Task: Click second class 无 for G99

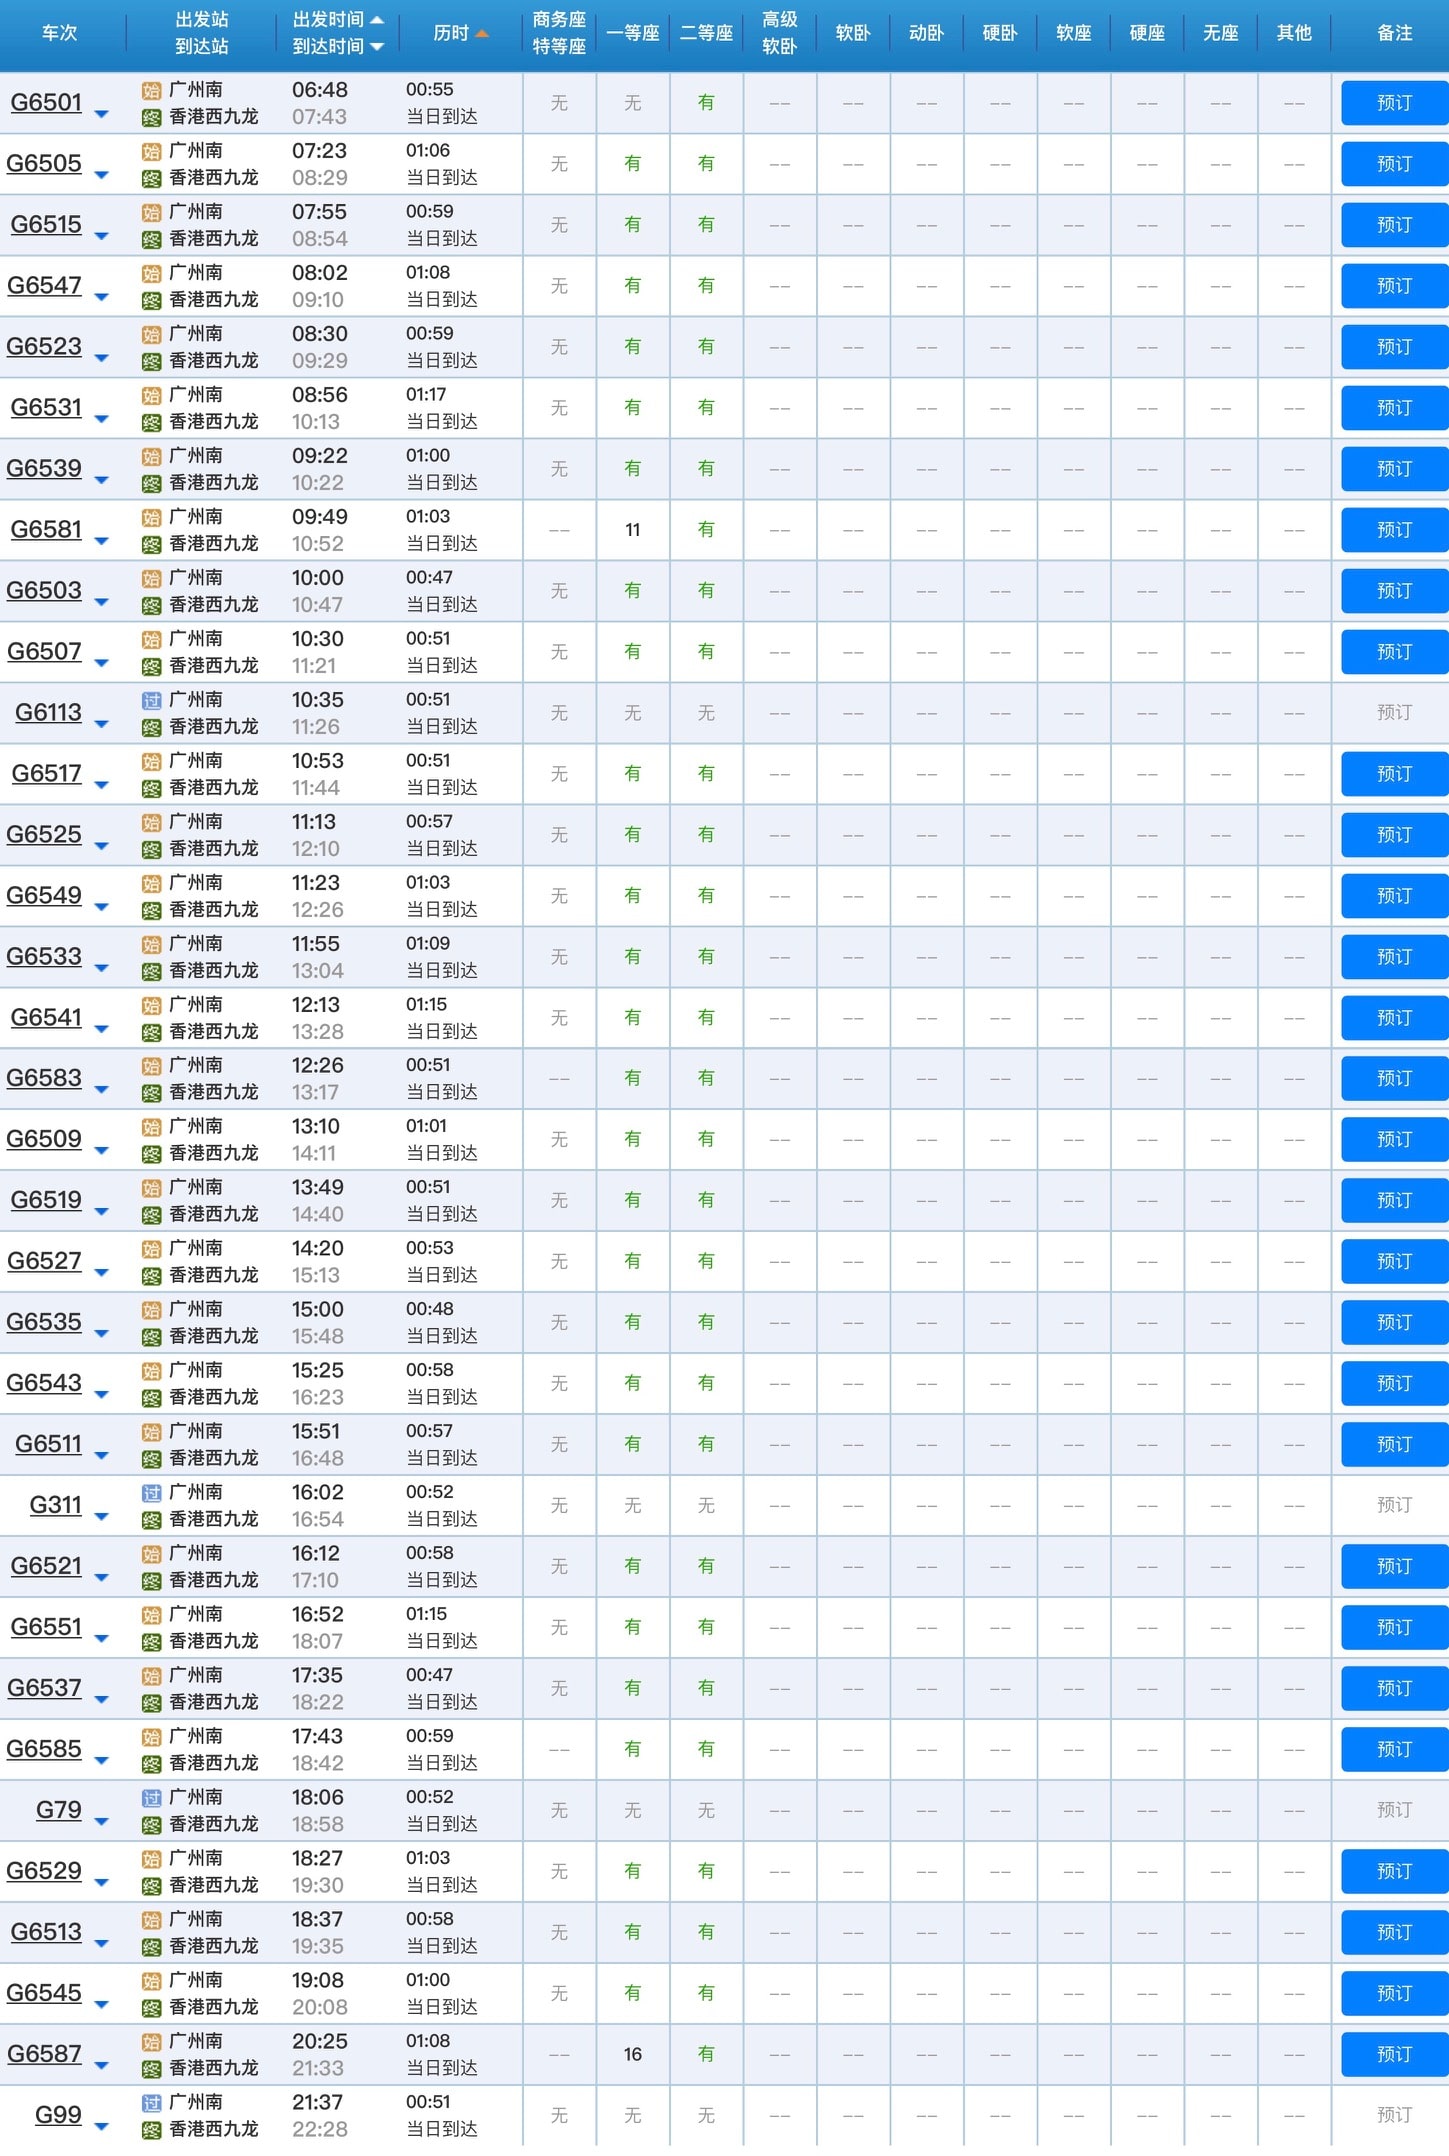Action: tap(706, 2115)
